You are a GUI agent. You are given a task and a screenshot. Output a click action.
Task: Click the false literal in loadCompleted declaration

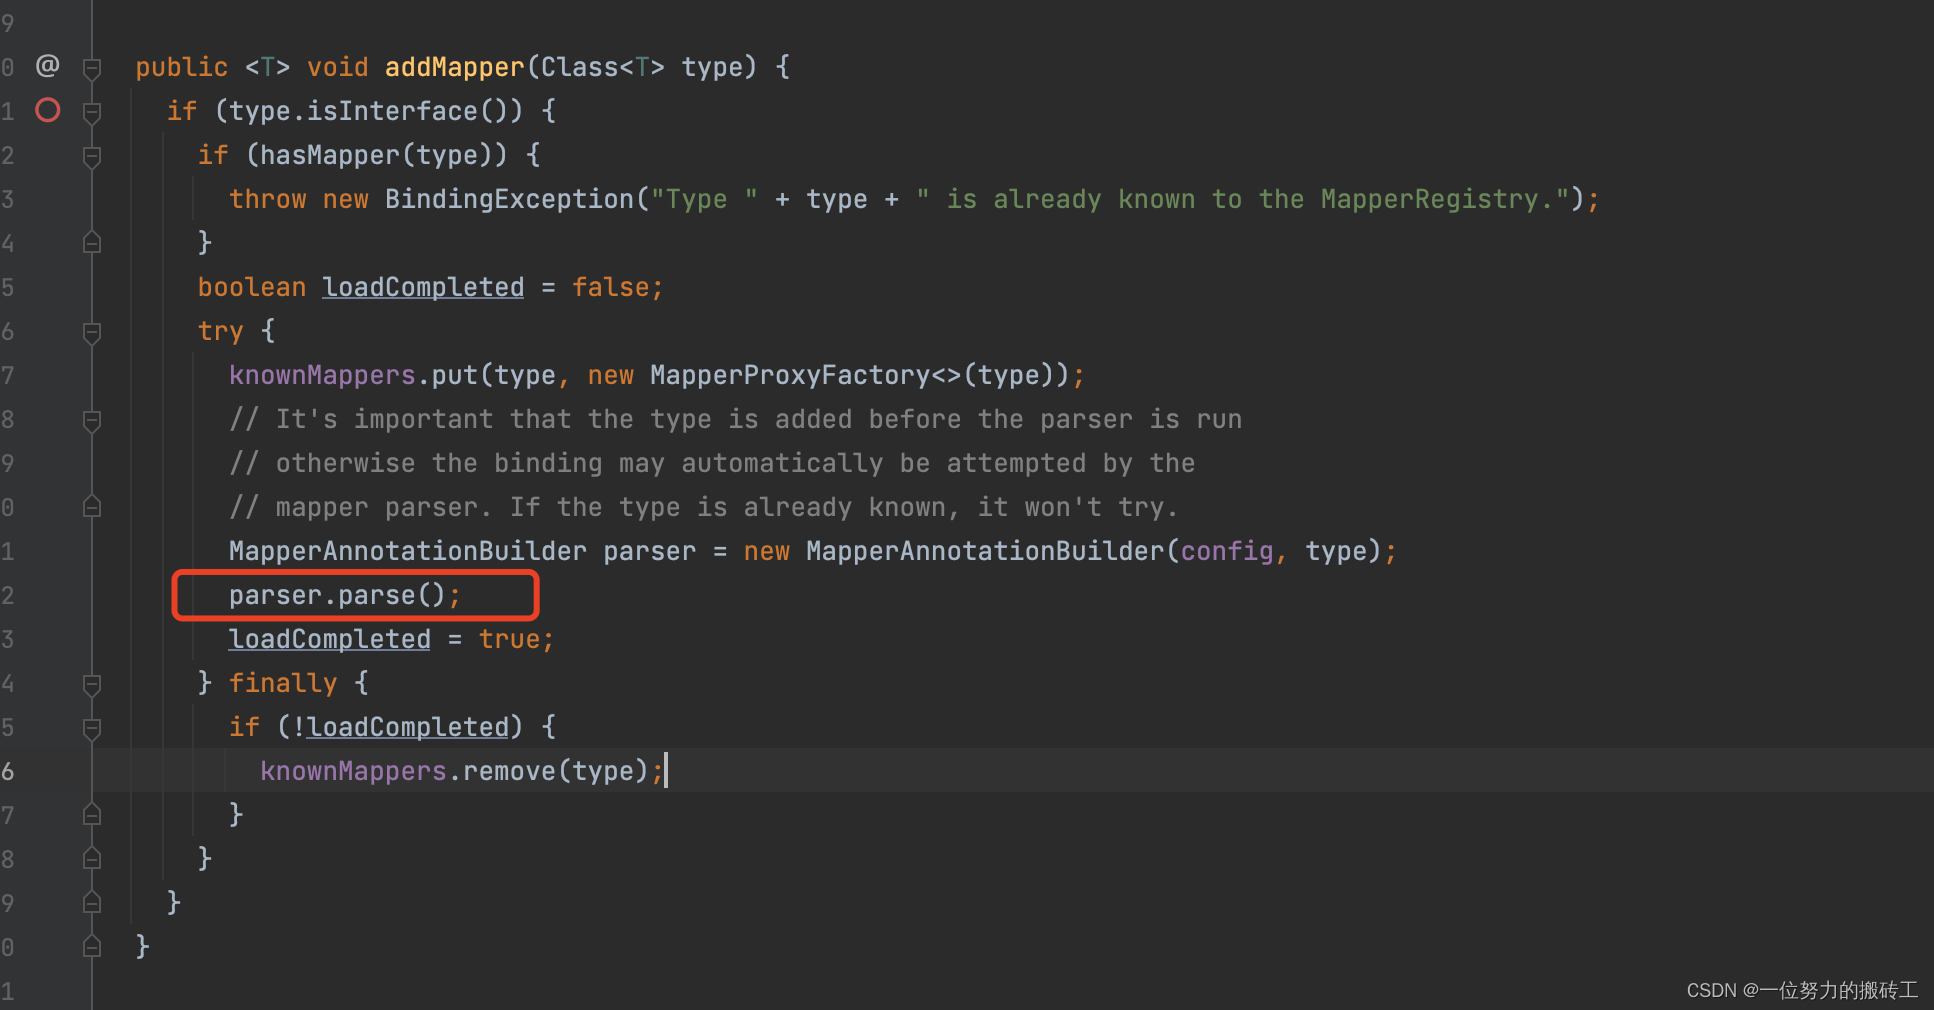(610, 287)
